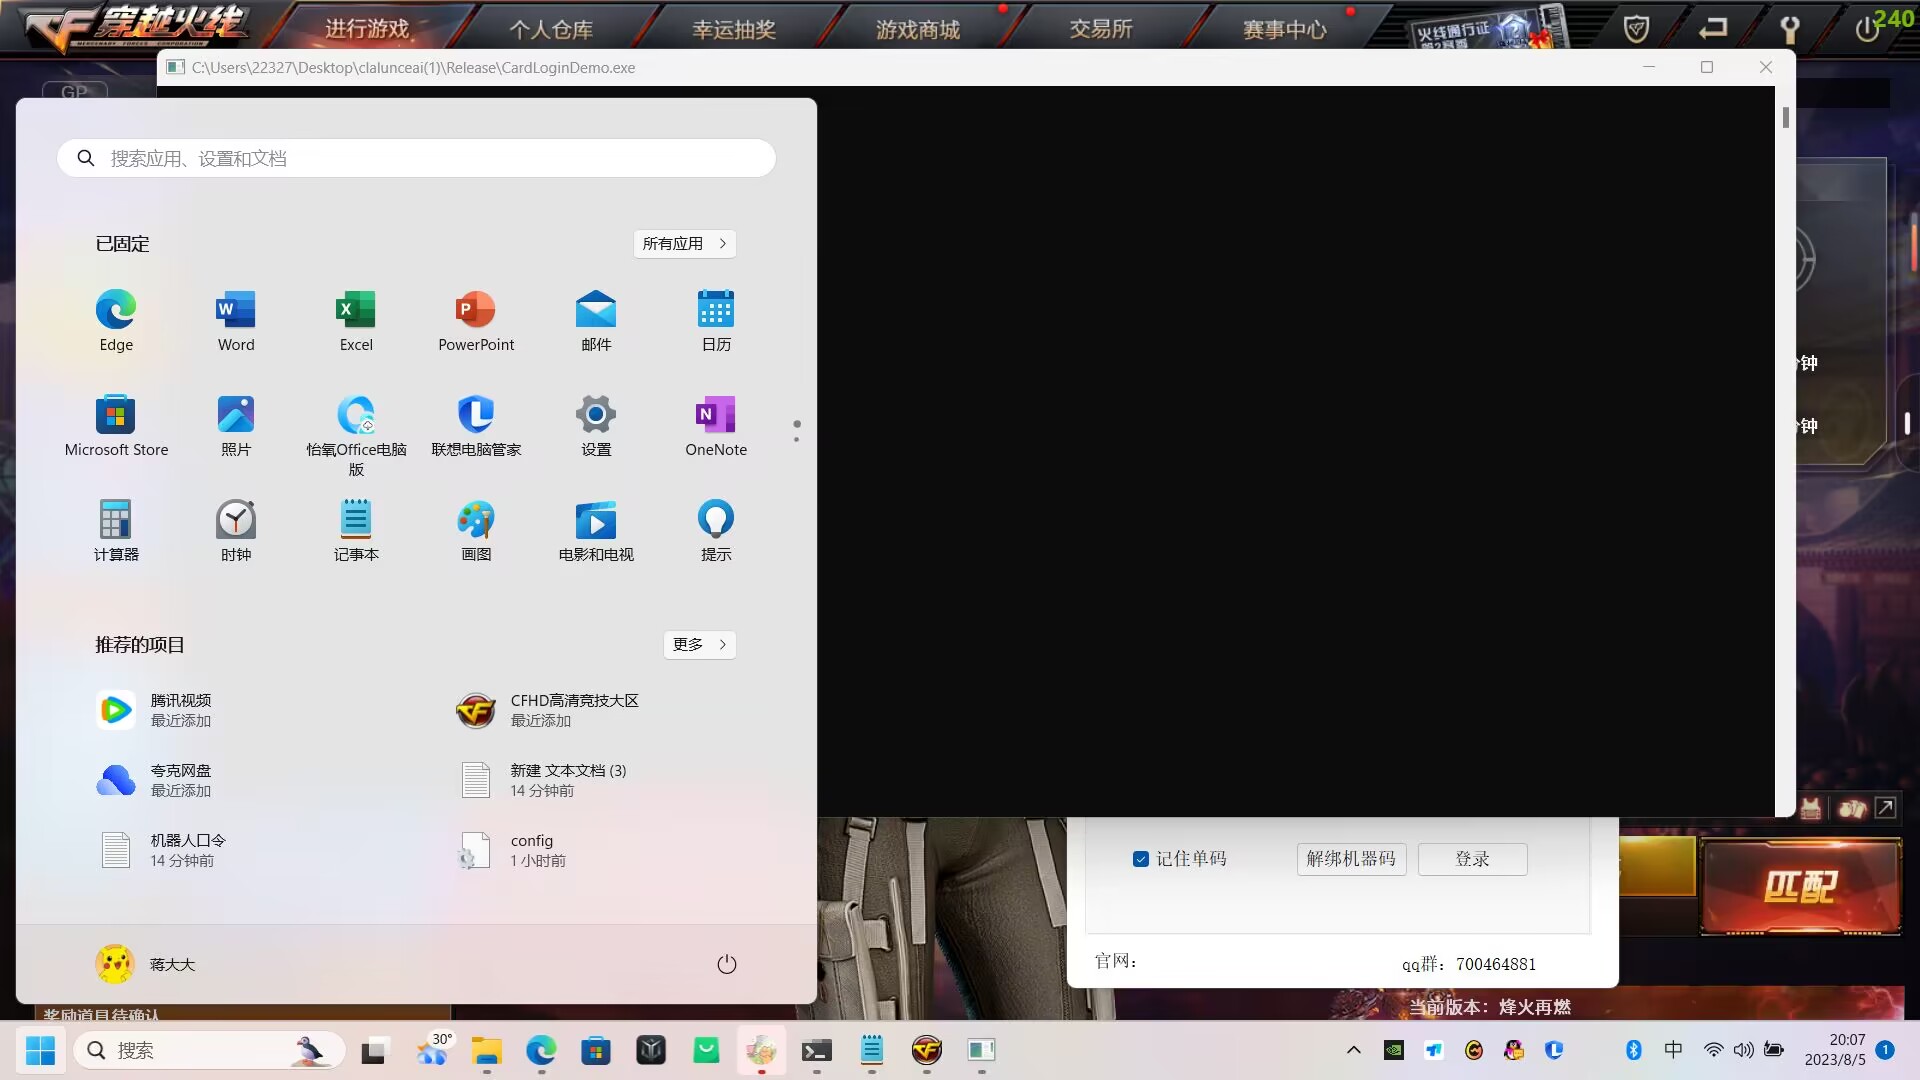Open Wi-Fi network icon in tray

pyautogui.click(x=1714, y=1050)
